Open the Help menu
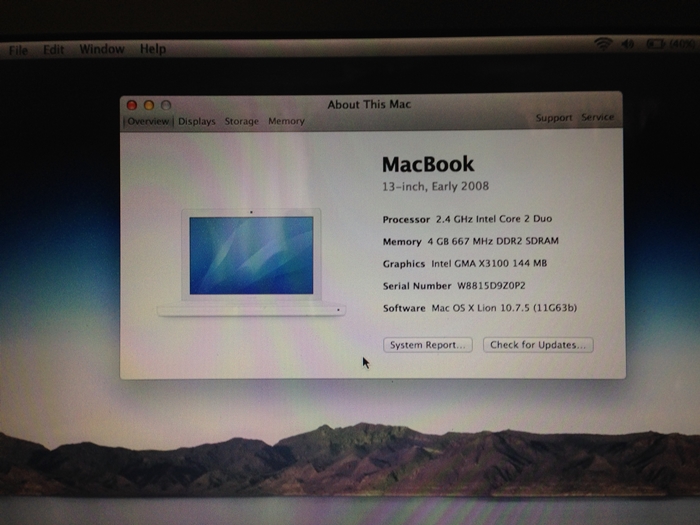Viewport: 700px width, 525px height. [153, 49]
